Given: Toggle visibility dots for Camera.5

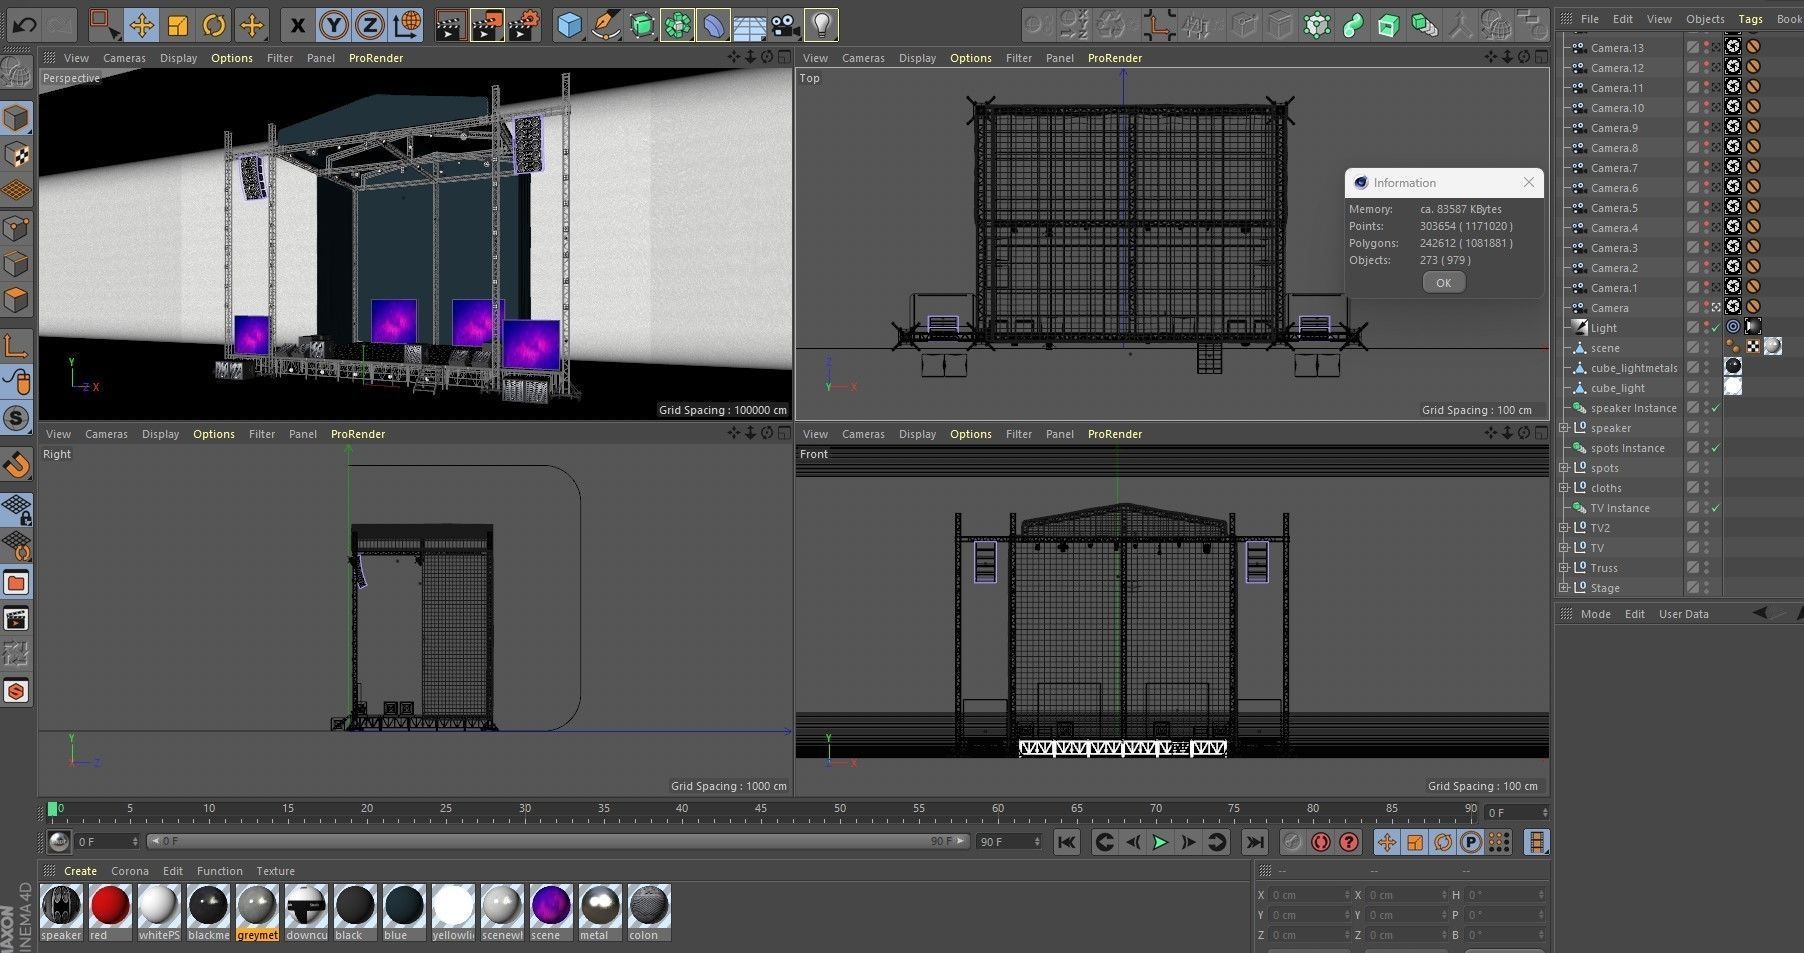Looking at the screenshot, I should [x=1706, y=208].
